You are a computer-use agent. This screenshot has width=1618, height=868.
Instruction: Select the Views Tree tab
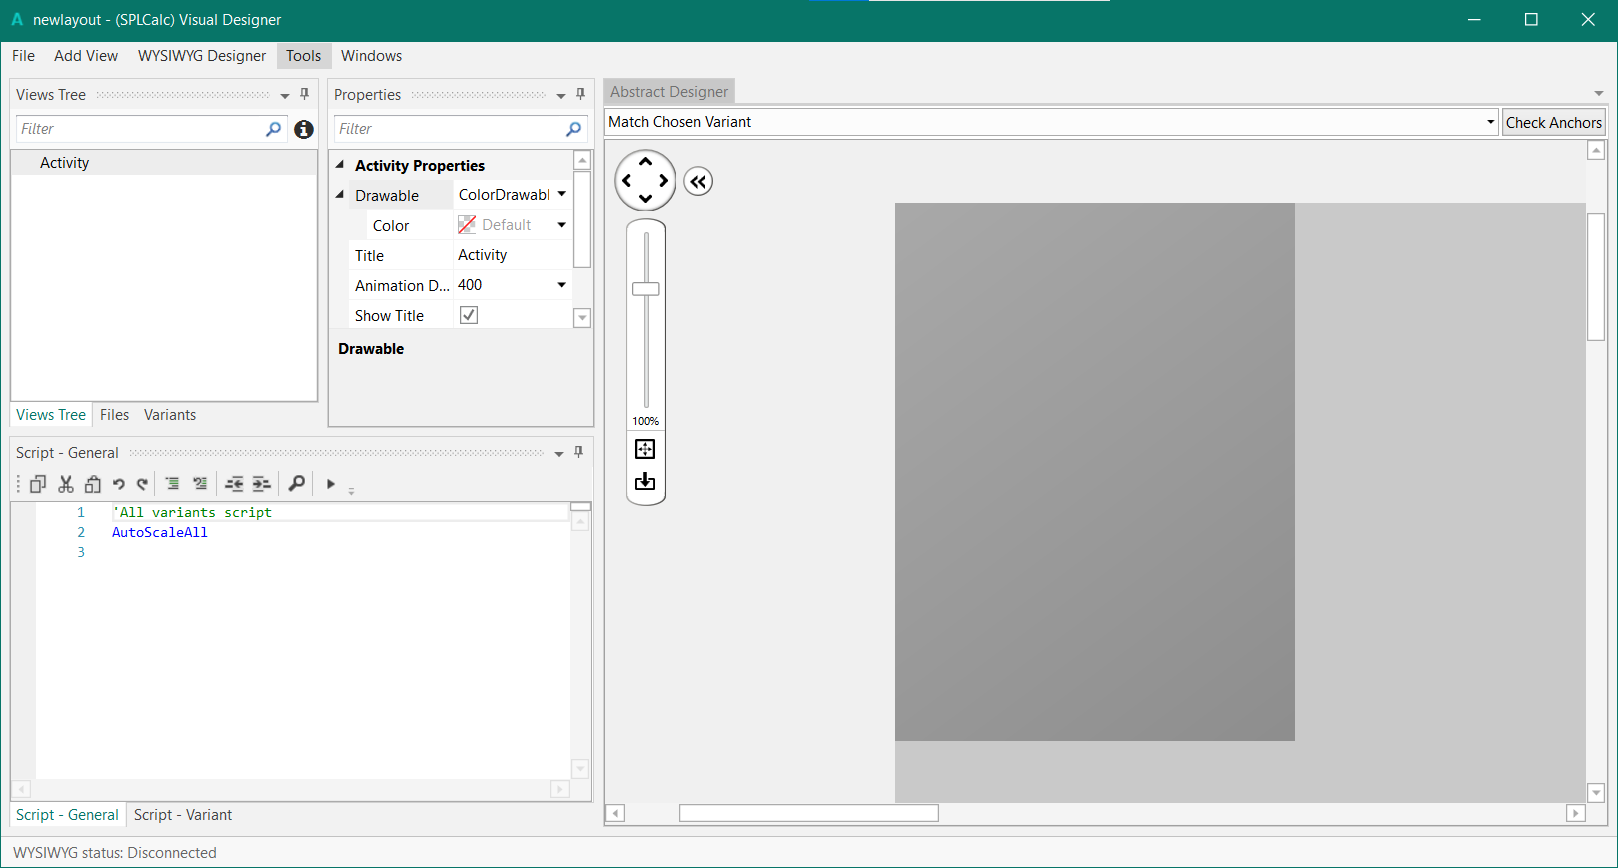(51, 415)
